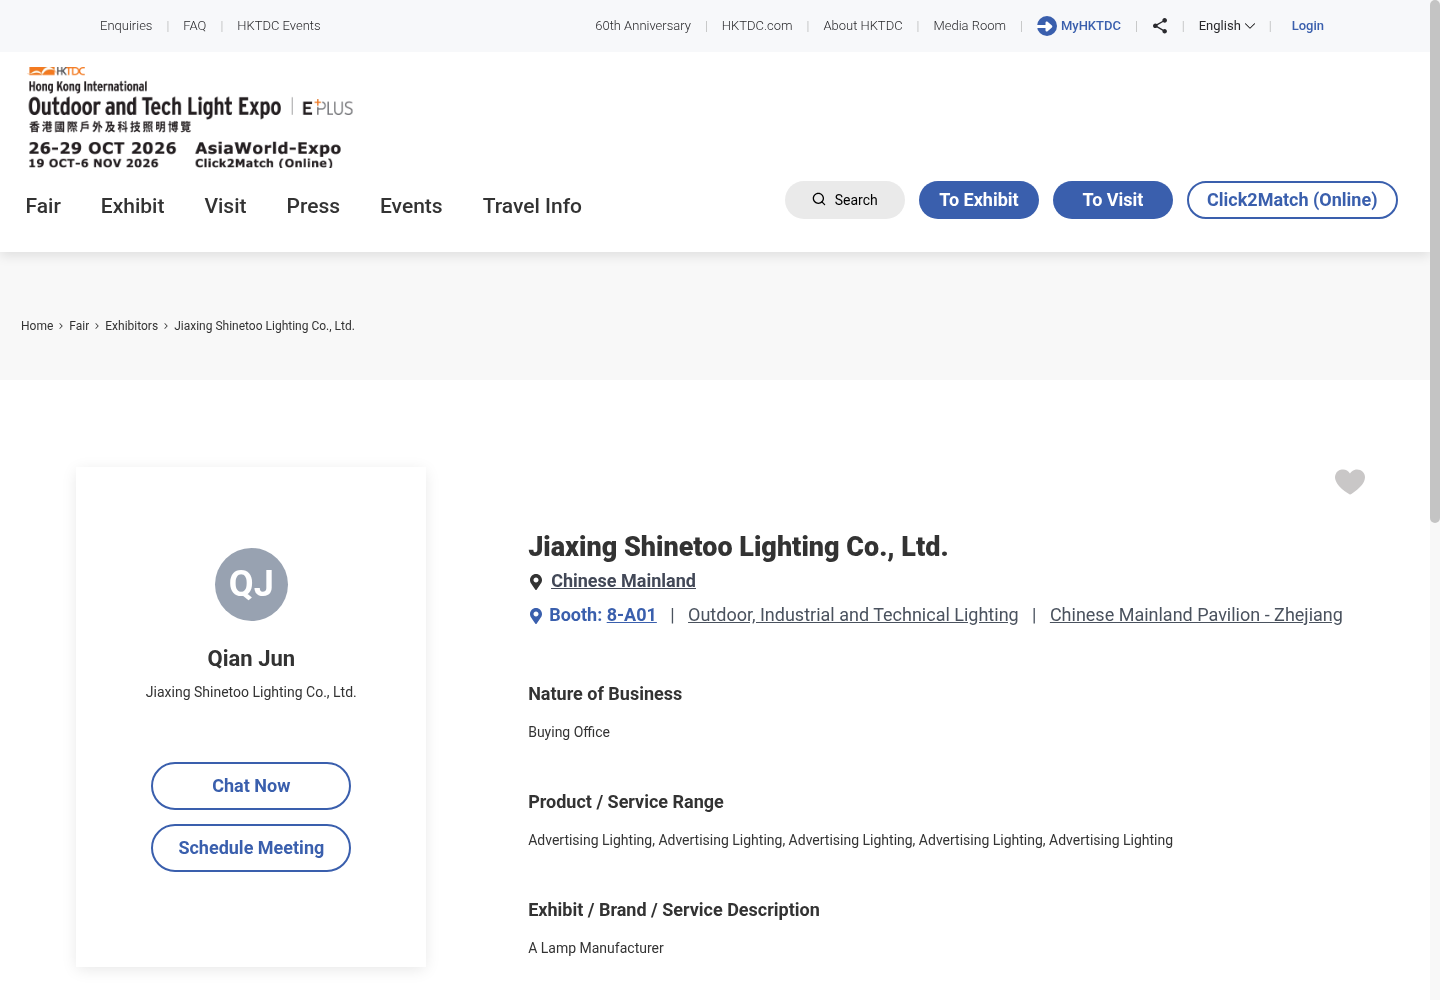The width and height of the screenshot is (1440, 1000).
Task: Click the Login link
Action: (1308, 26)
